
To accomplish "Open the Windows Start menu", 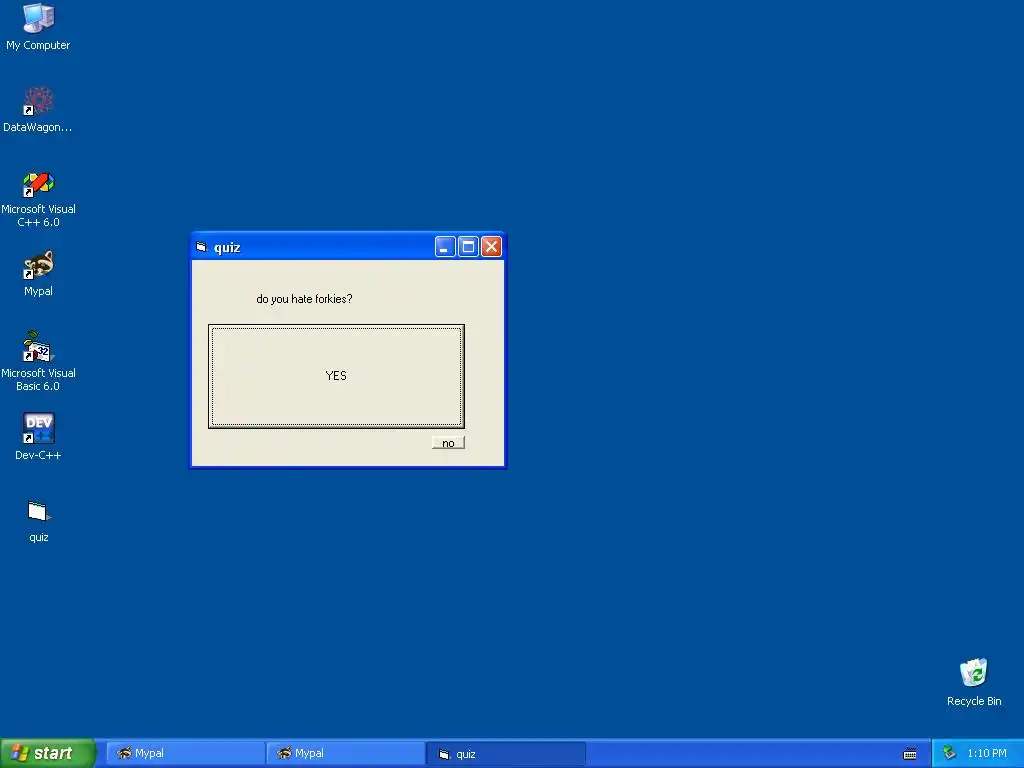I will [48, 753].
